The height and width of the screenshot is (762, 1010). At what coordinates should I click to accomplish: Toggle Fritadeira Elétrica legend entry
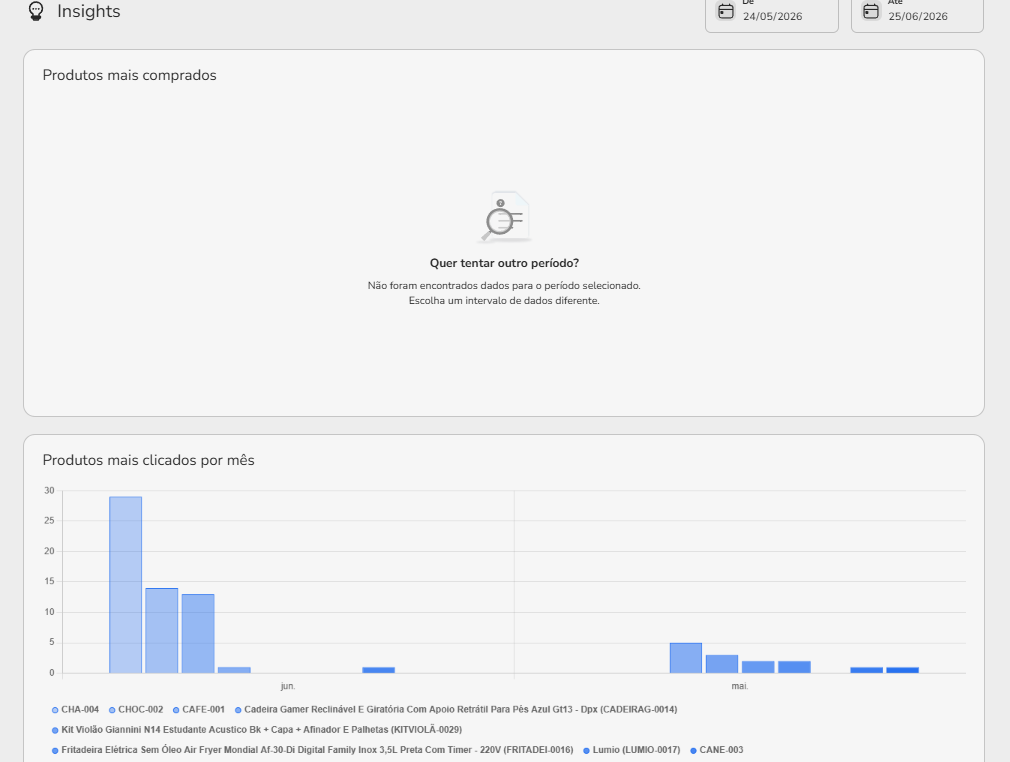[312, 750]
